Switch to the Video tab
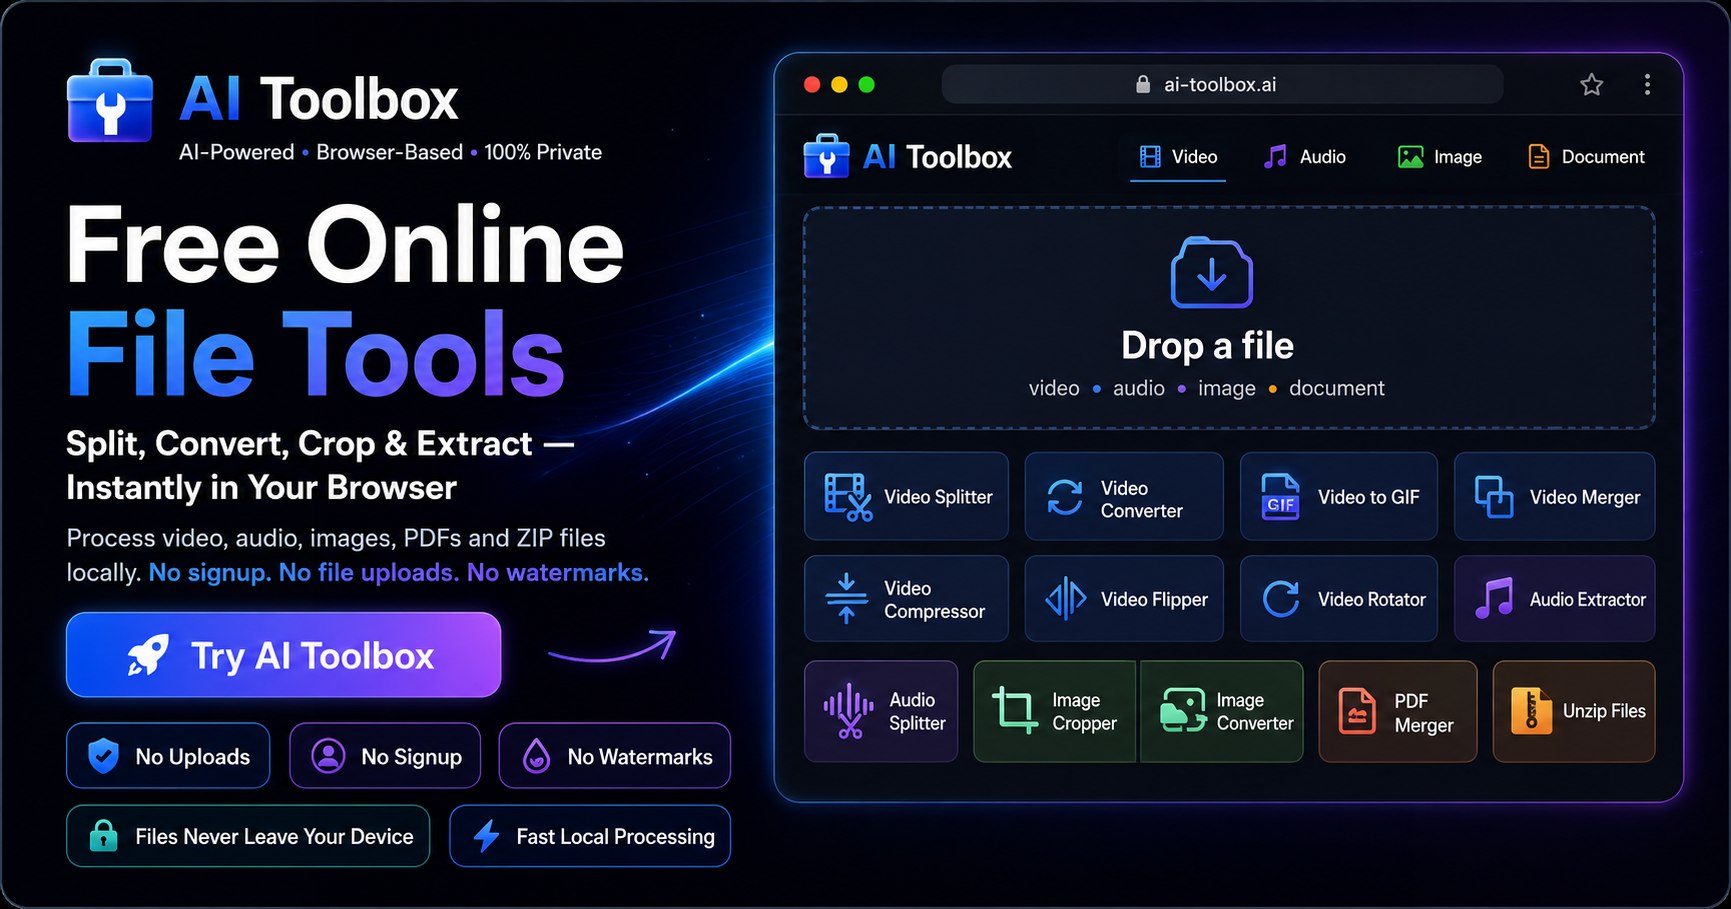The width and height of the screenshot is (1731, 909). coord(1178,157)
